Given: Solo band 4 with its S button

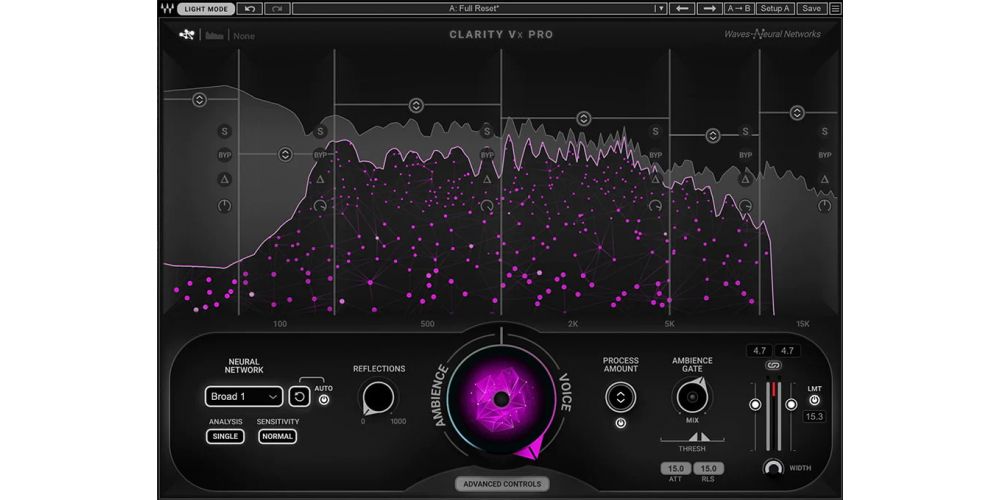Looking at the screenshot, I should tap(655, 131).
